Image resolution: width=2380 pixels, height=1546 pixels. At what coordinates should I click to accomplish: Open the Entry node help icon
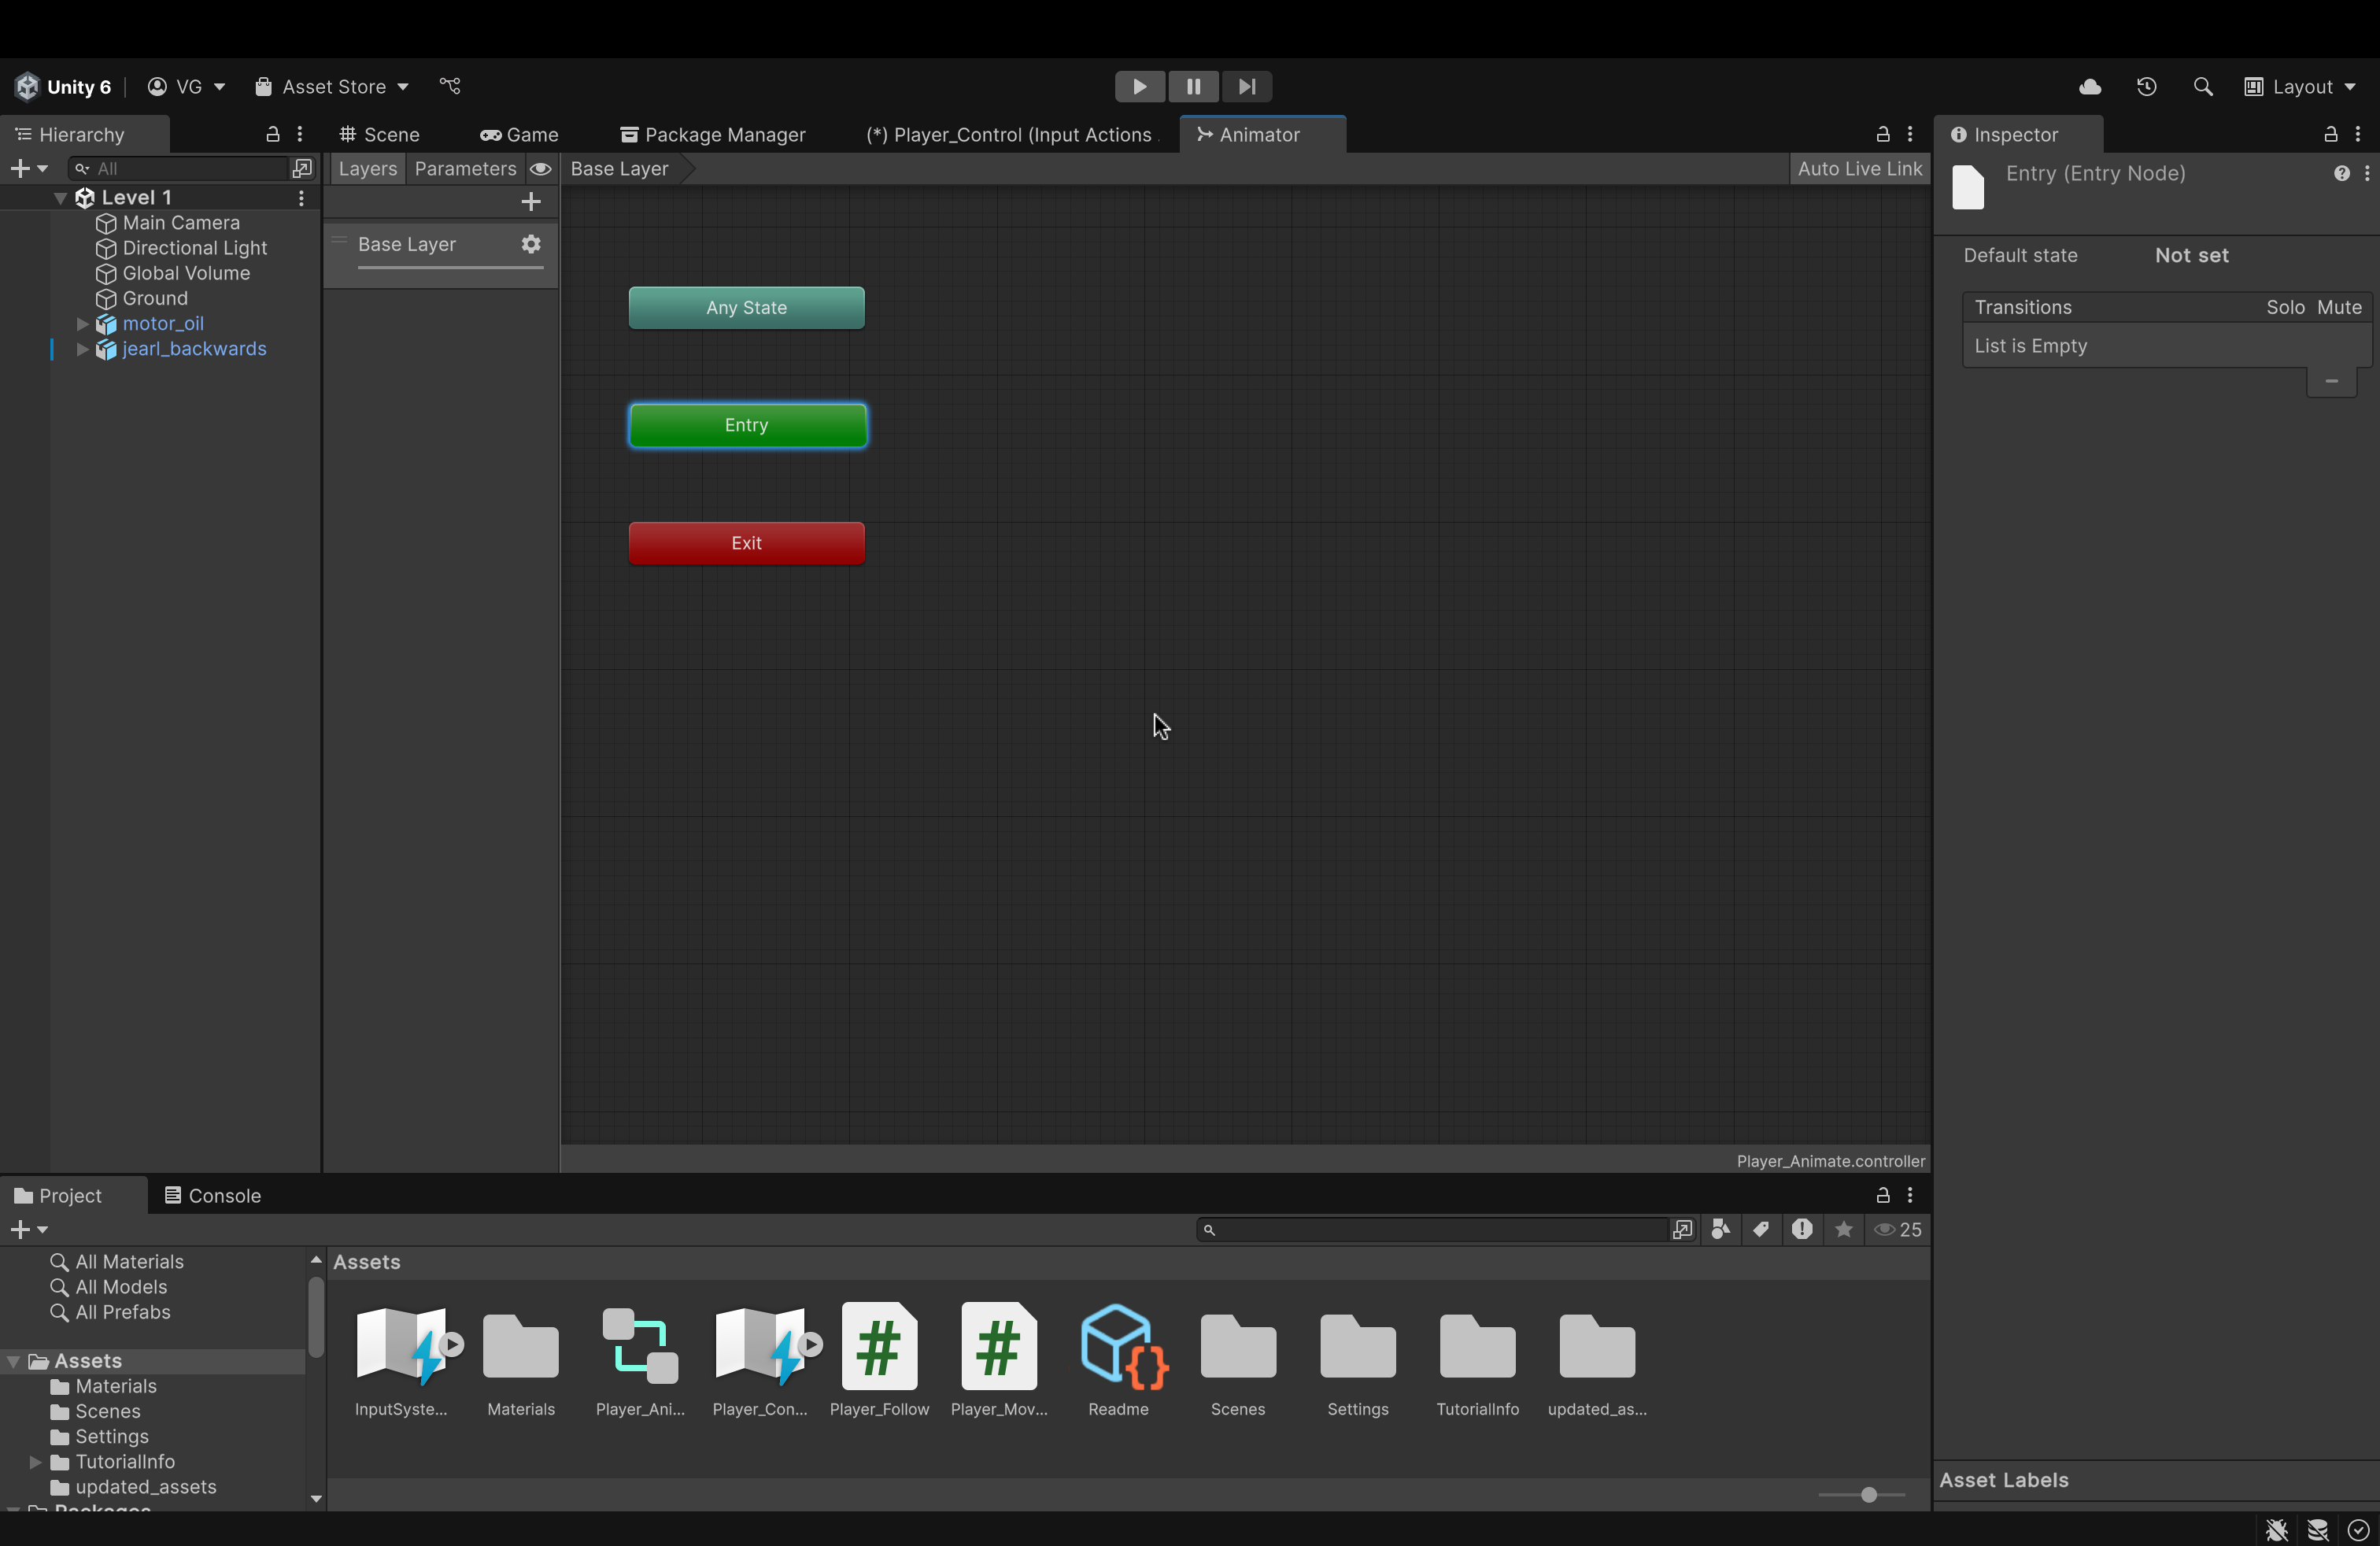pos(2341,174)
